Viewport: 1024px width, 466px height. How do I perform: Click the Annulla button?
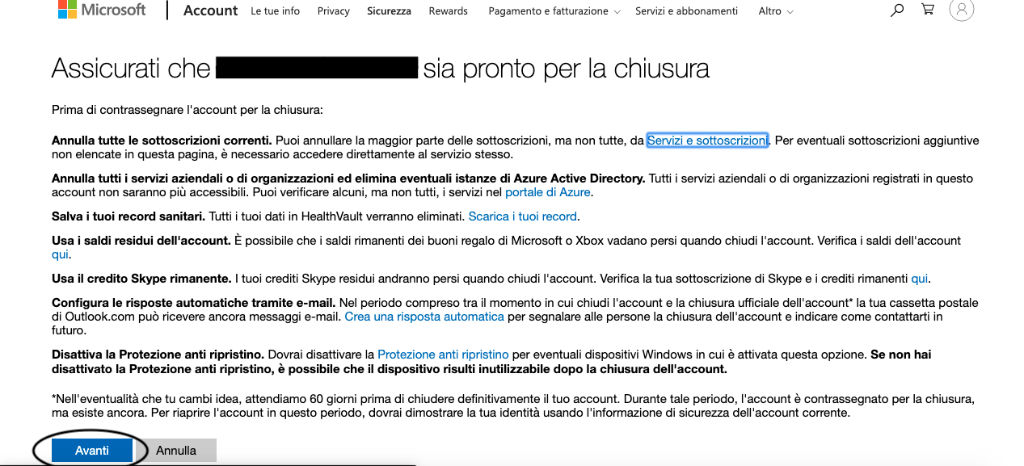pos(176,450)
